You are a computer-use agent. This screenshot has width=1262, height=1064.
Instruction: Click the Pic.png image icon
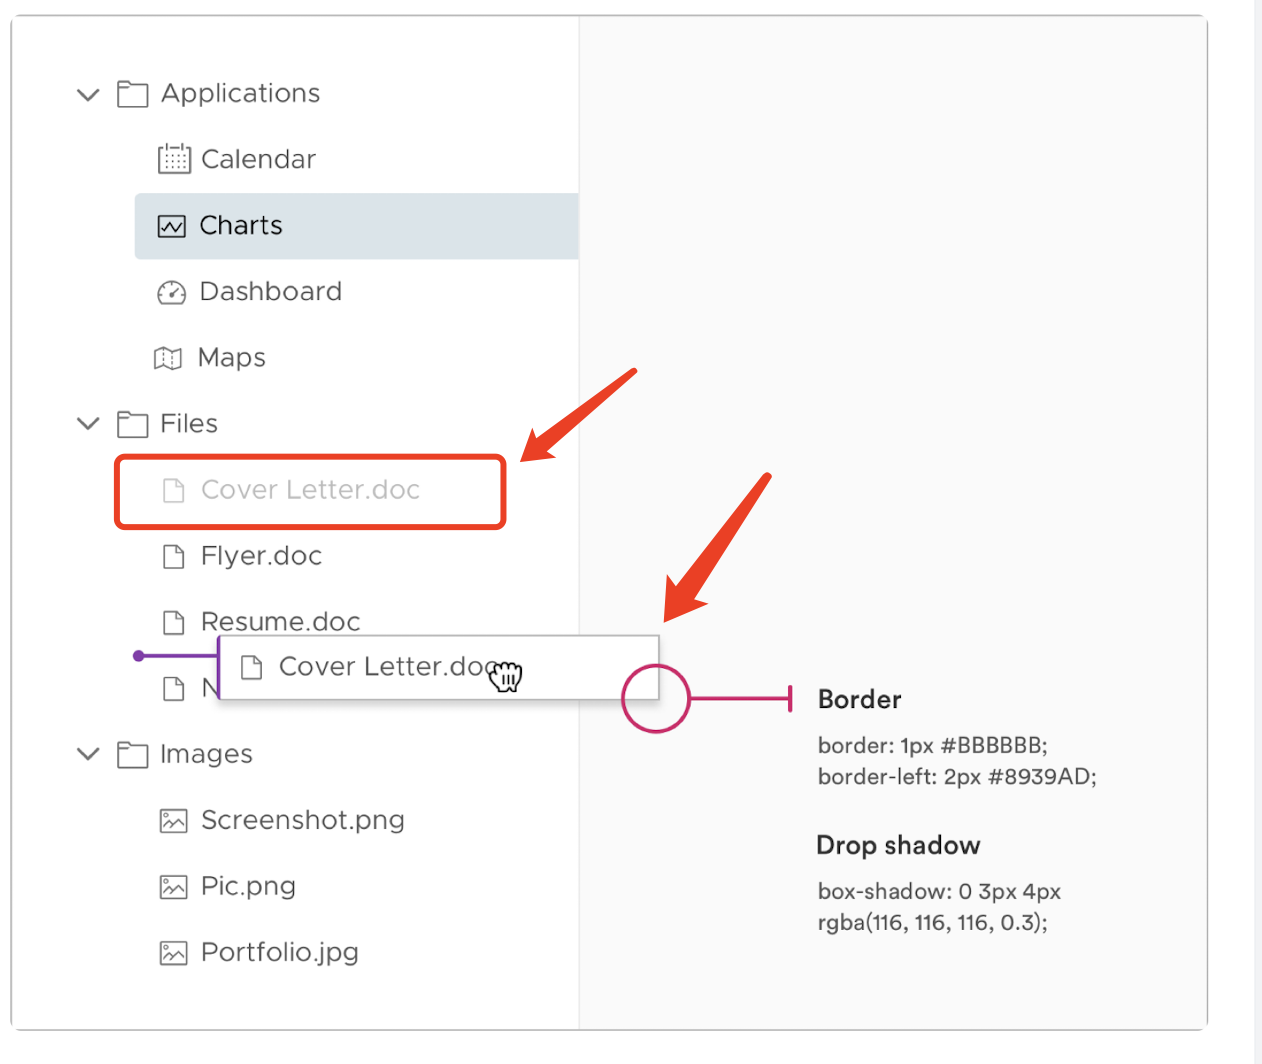click(x=174, y=887)
